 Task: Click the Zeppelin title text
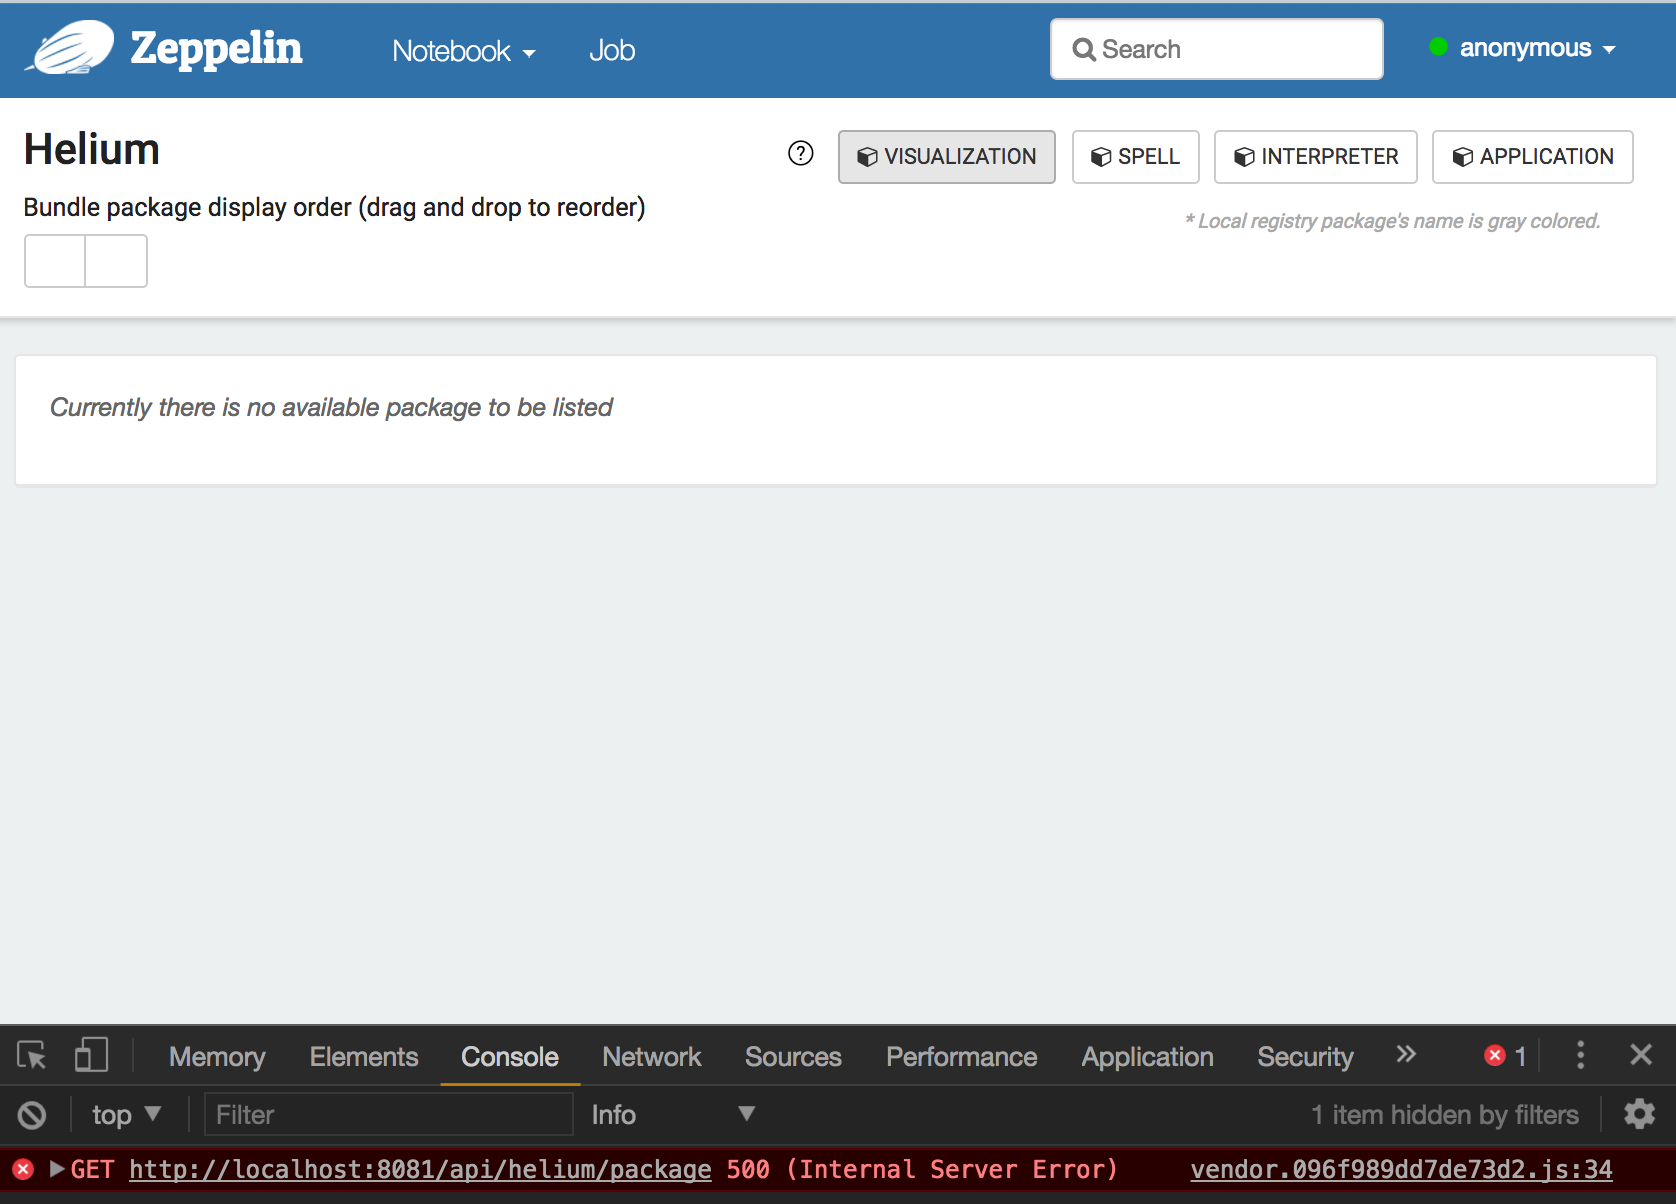click(x=216, y=48)
